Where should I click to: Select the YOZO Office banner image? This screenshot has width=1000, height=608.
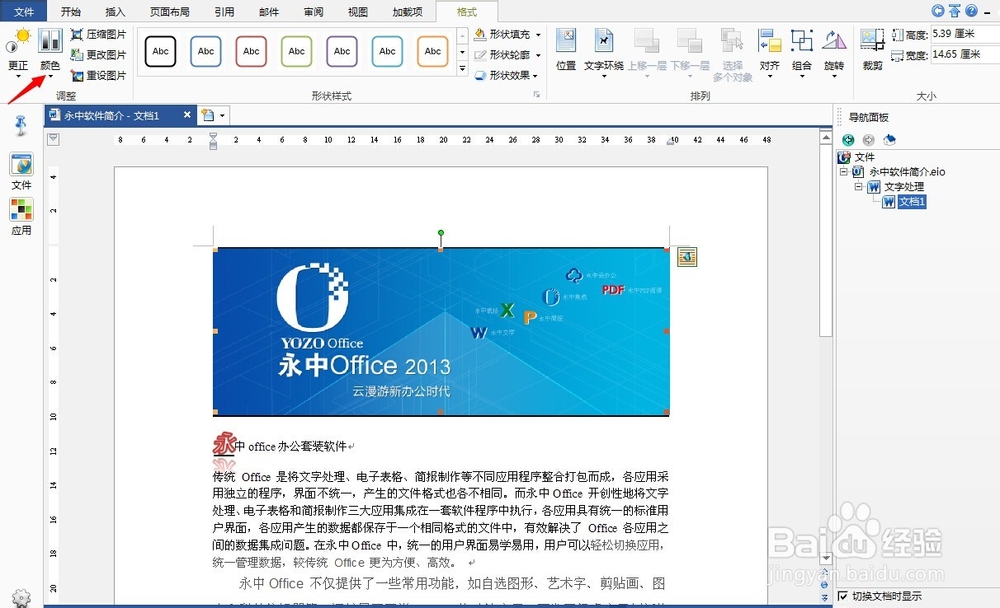coord(441,331)
